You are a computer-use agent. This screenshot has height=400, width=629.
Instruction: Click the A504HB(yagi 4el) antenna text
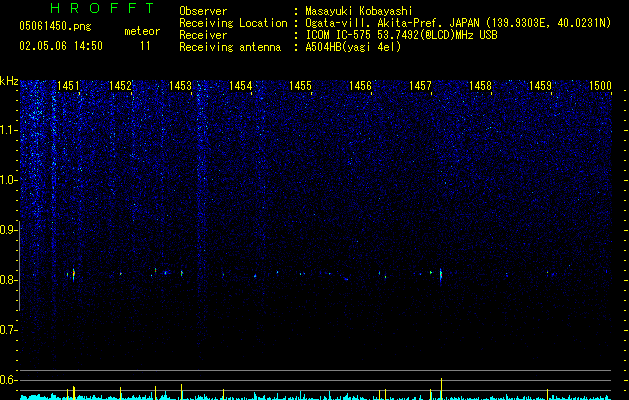[353, 47]
